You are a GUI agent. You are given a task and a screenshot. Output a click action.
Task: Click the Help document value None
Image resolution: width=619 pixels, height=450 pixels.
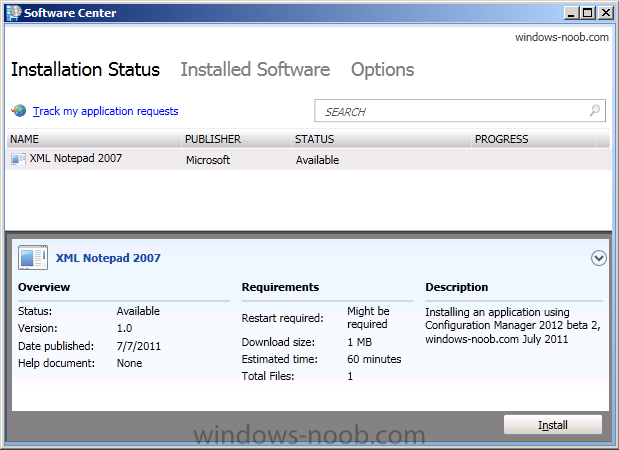[x=129, y=363]
